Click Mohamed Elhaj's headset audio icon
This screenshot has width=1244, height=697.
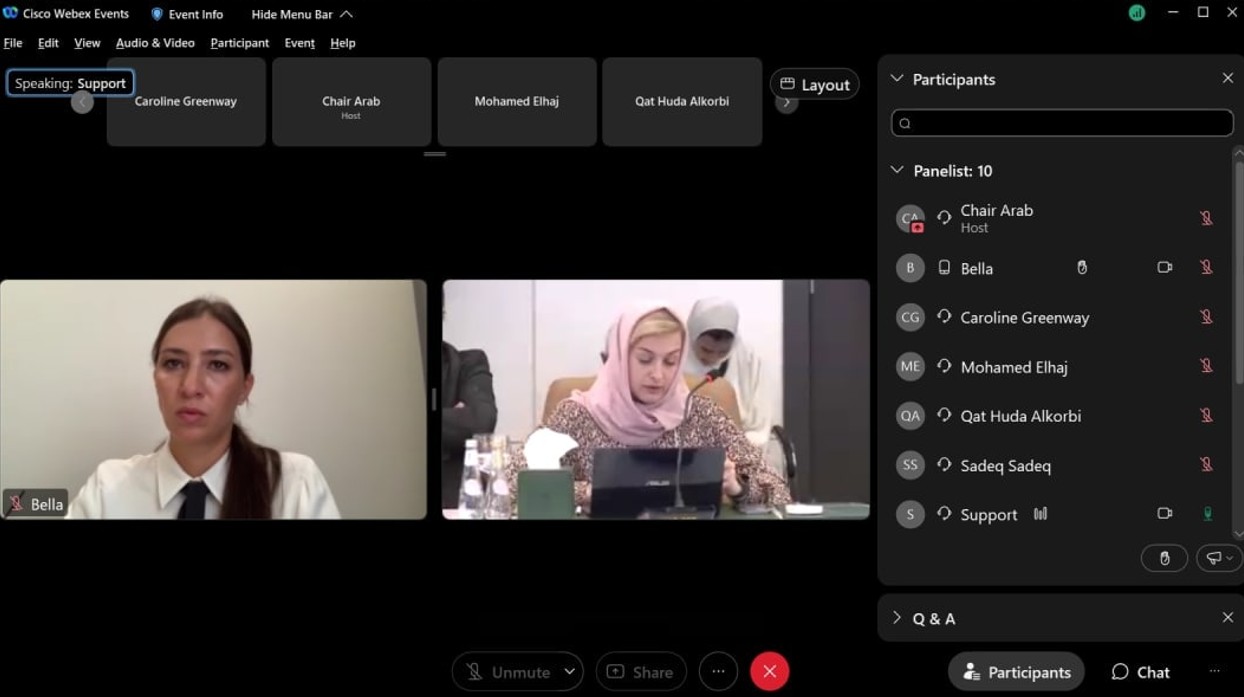point(944,366)
